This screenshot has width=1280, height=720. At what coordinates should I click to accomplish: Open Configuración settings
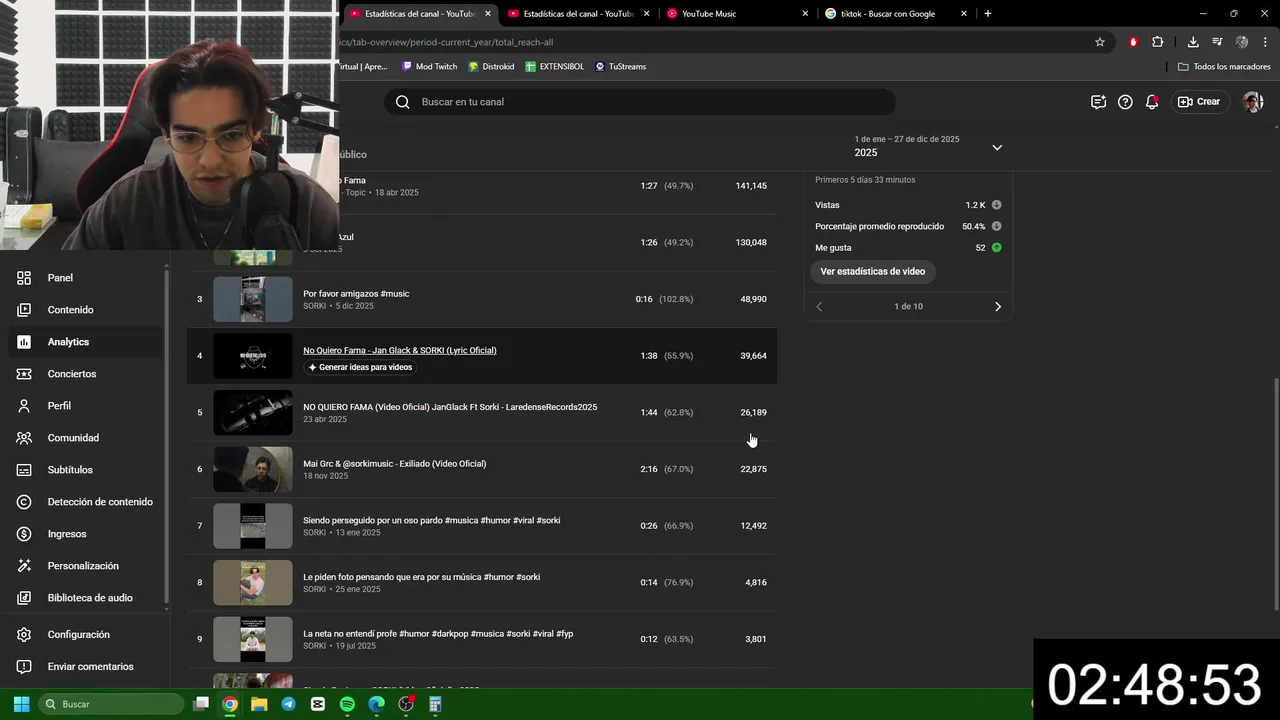85,635
